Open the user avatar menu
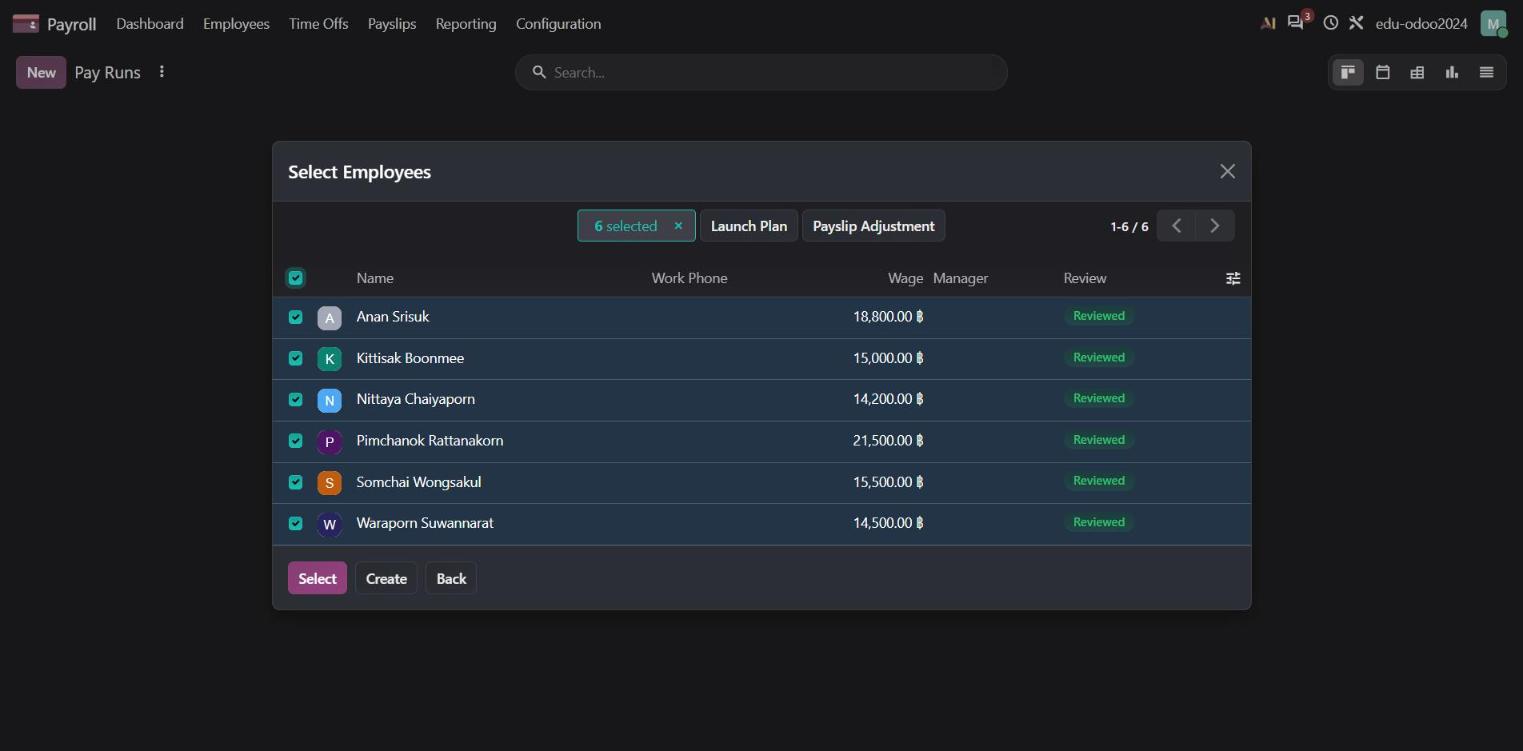 [1493, 23]
